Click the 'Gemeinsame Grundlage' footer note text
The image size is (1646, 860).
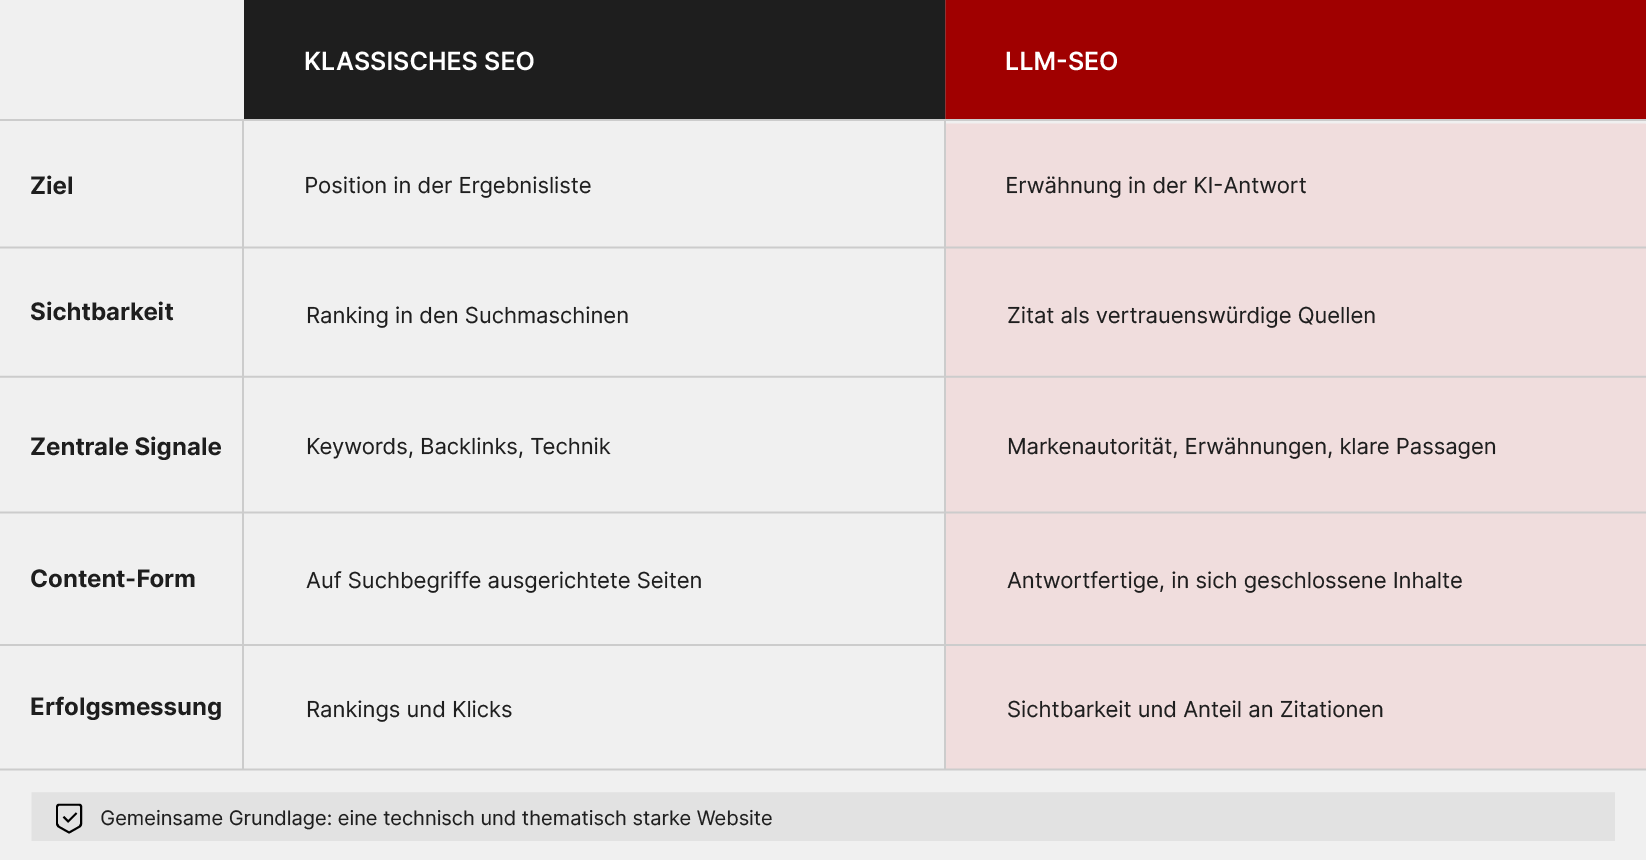(436, 818)
